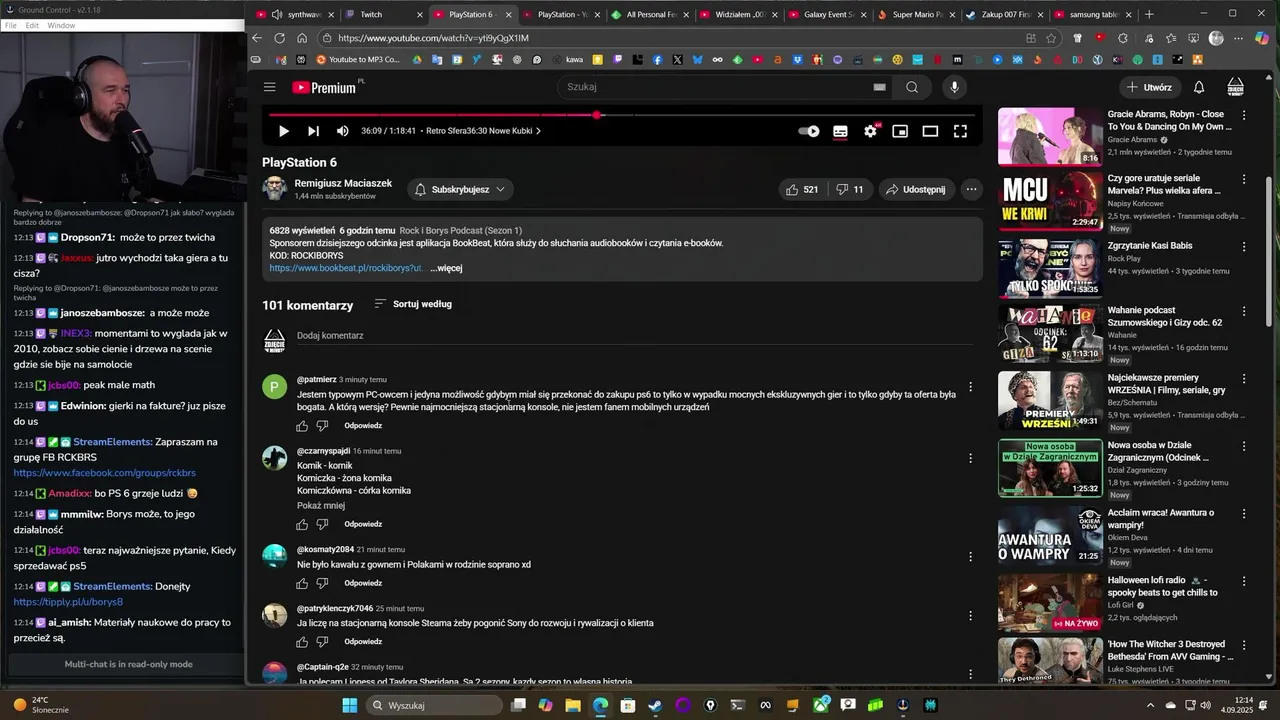Image resolution: width=1280 pixels, height=720 pixels.
Task: Open options menu for @patmierz comment
Action: [x=970, y=387]
